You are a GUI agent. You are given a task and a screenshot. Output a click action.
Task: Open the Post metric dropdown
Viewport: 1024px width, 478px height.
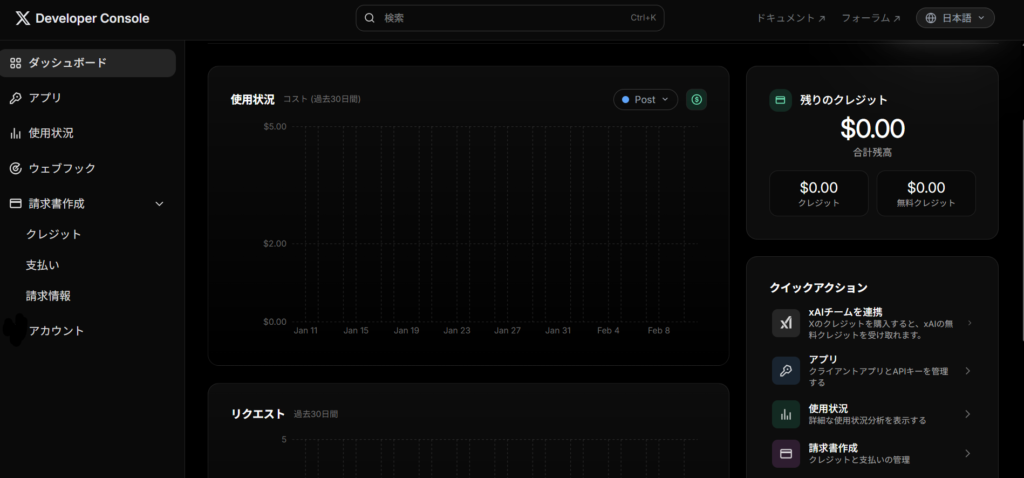645,100
